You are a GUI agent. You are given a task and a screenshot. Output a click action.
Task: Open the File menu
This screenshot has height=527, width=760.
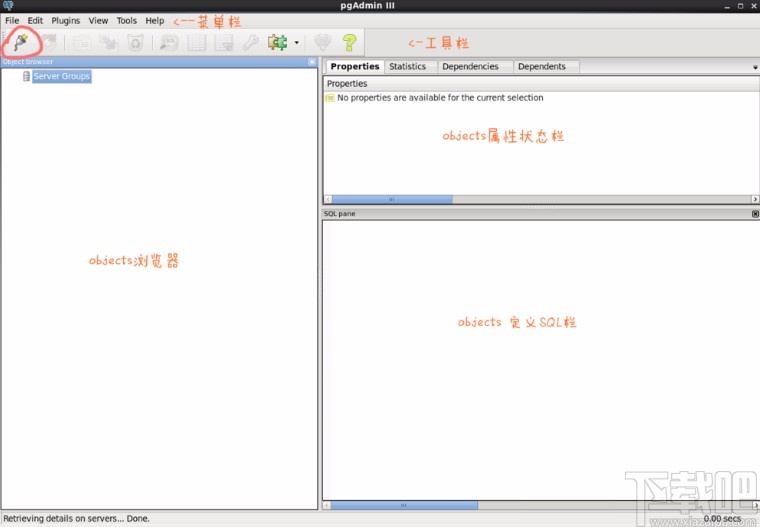pyautogui.click(x=12, y=21)
